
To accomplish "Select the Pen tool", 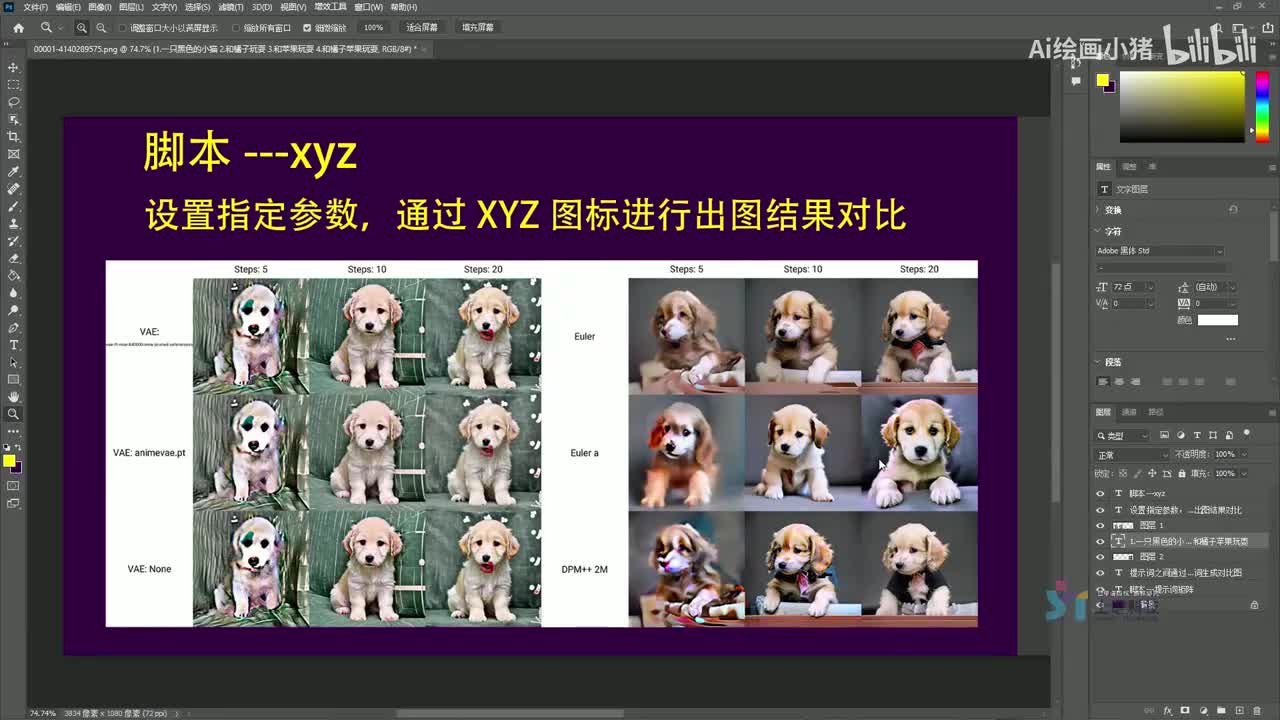I will [x=14, y=327].
